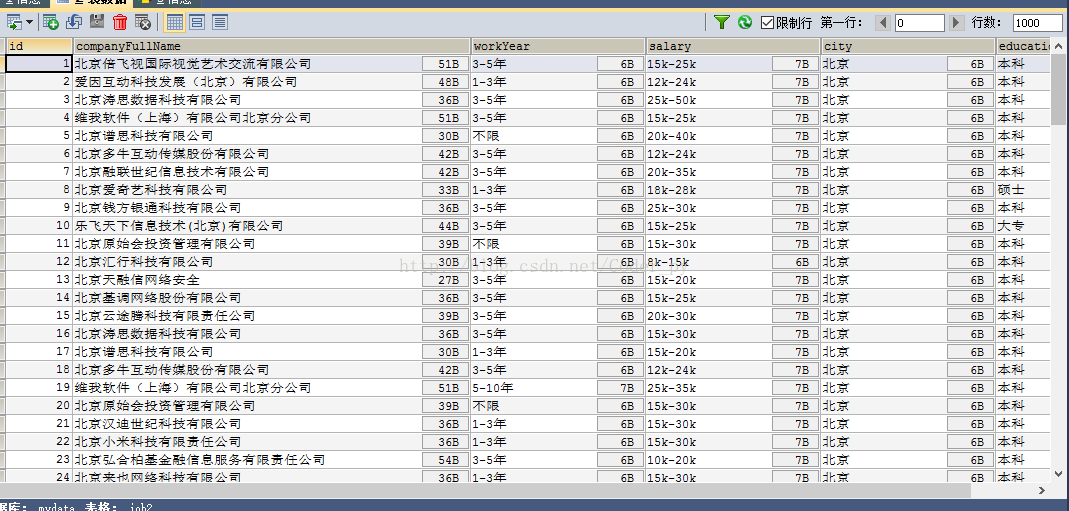Switch to form view mode icon
Image resolution: width=1069 pixels, height=511 pixels.
[x=197, y=22]
